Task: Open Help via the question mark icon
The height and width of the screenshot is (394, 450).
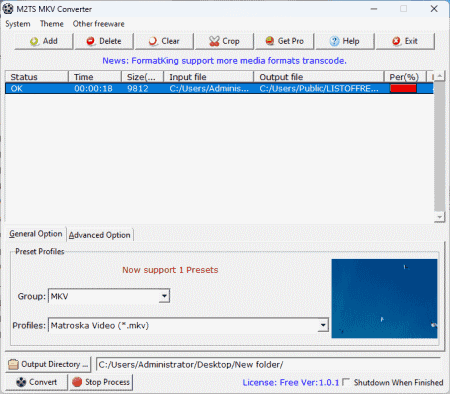Action: [x=334, y=41]
